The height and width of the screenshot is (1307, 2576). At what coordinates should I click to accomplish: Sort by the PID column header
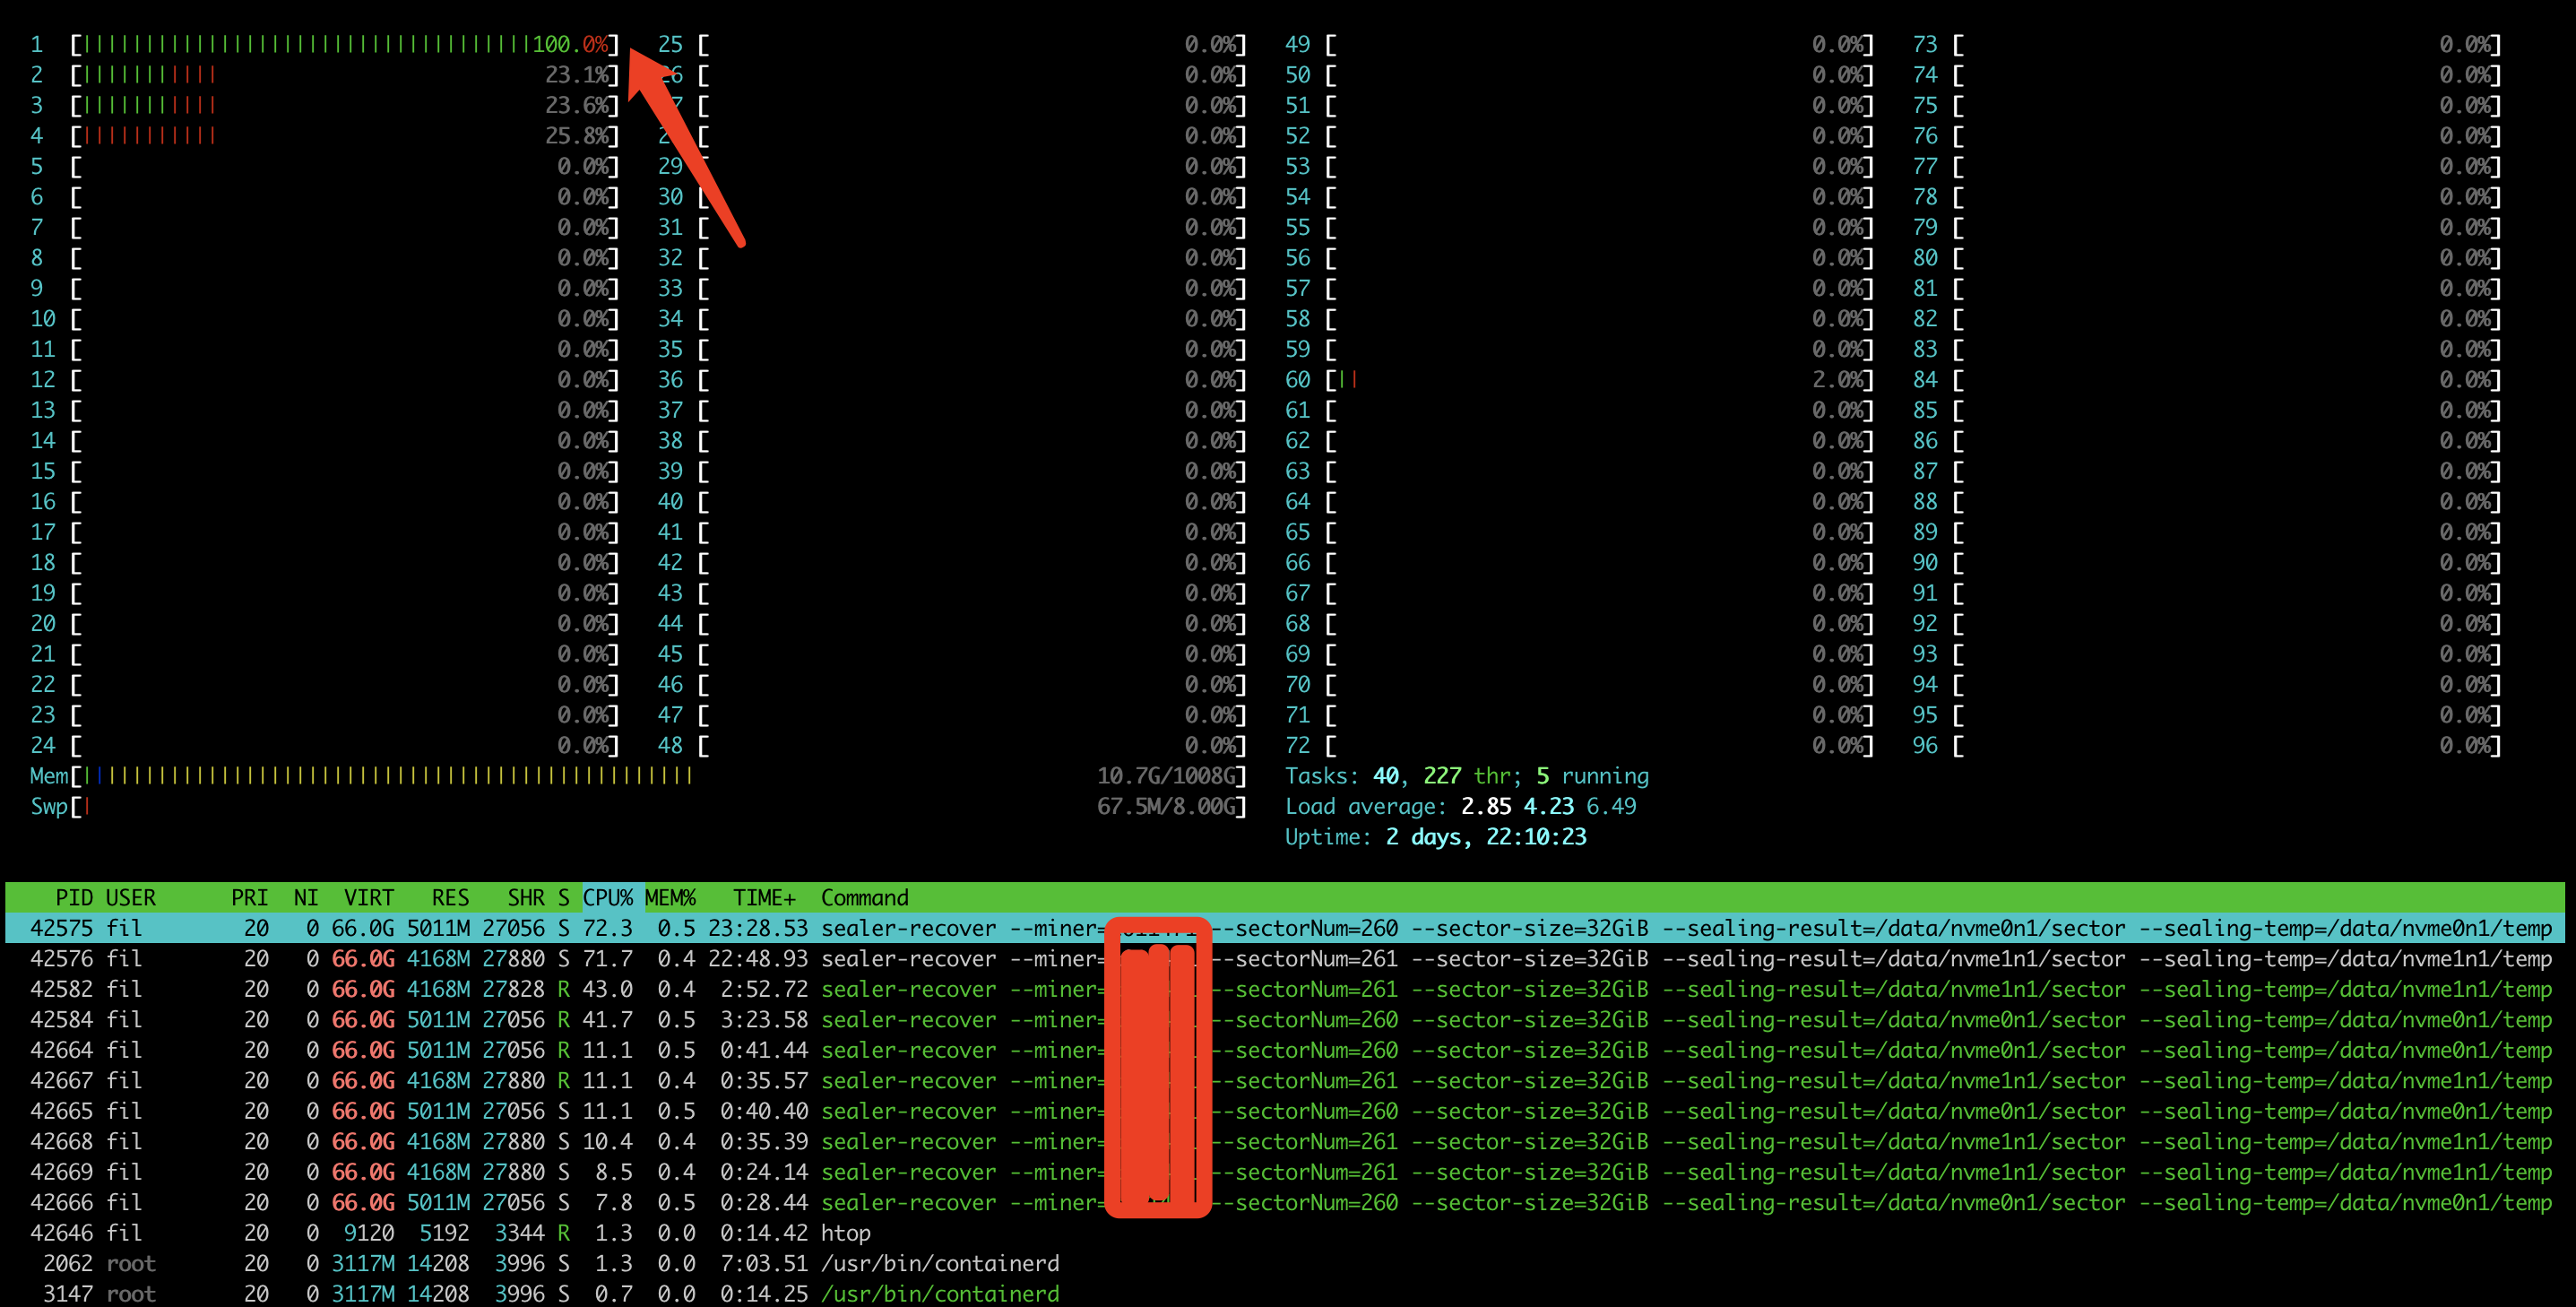[74, 897]
